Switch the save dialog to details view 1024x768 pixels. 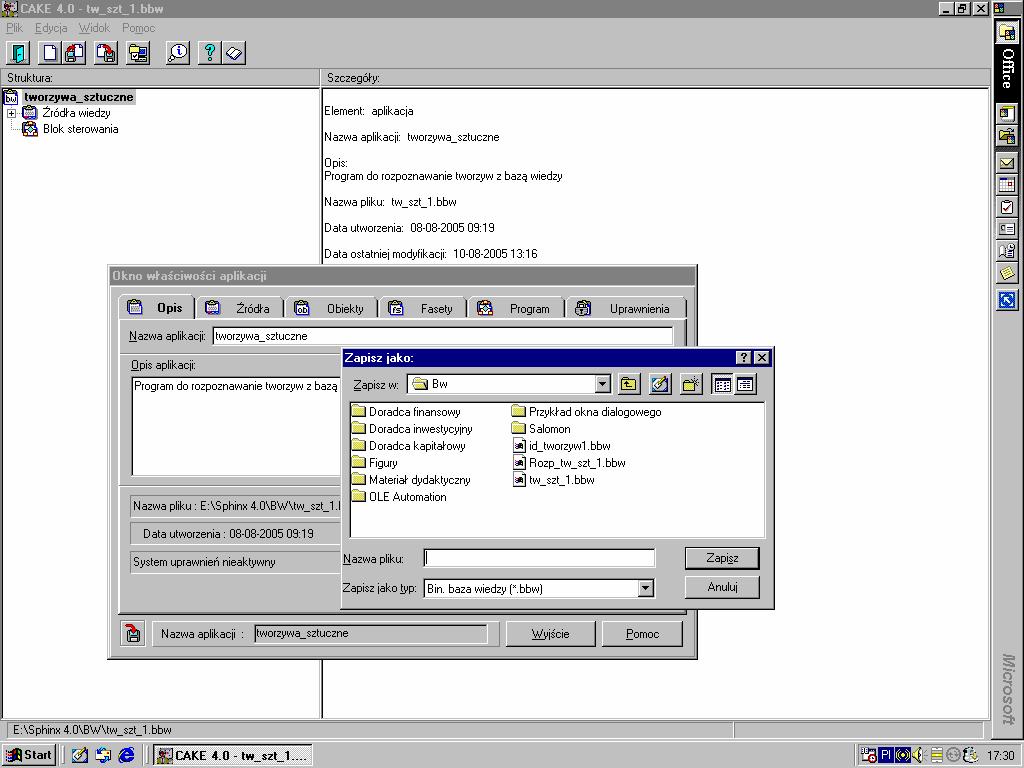pos(745,384)
